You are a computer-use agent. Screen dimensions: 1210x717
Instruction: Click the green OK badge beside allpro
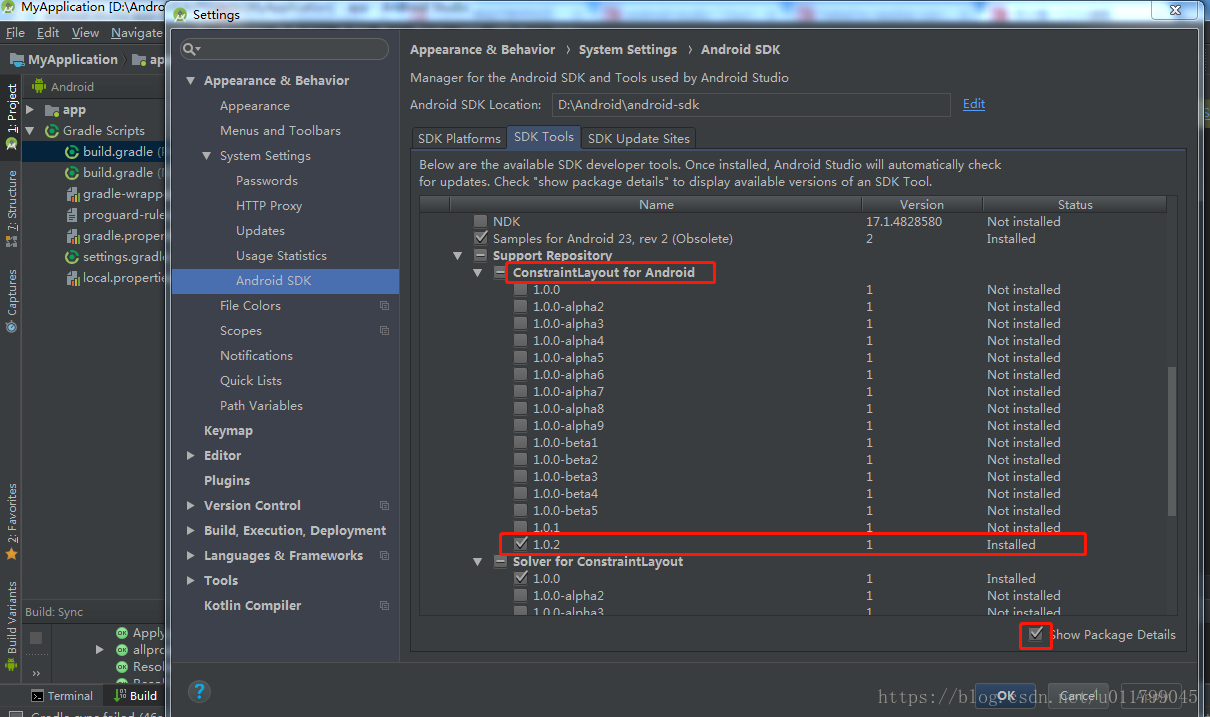click(x=122, y=650)
